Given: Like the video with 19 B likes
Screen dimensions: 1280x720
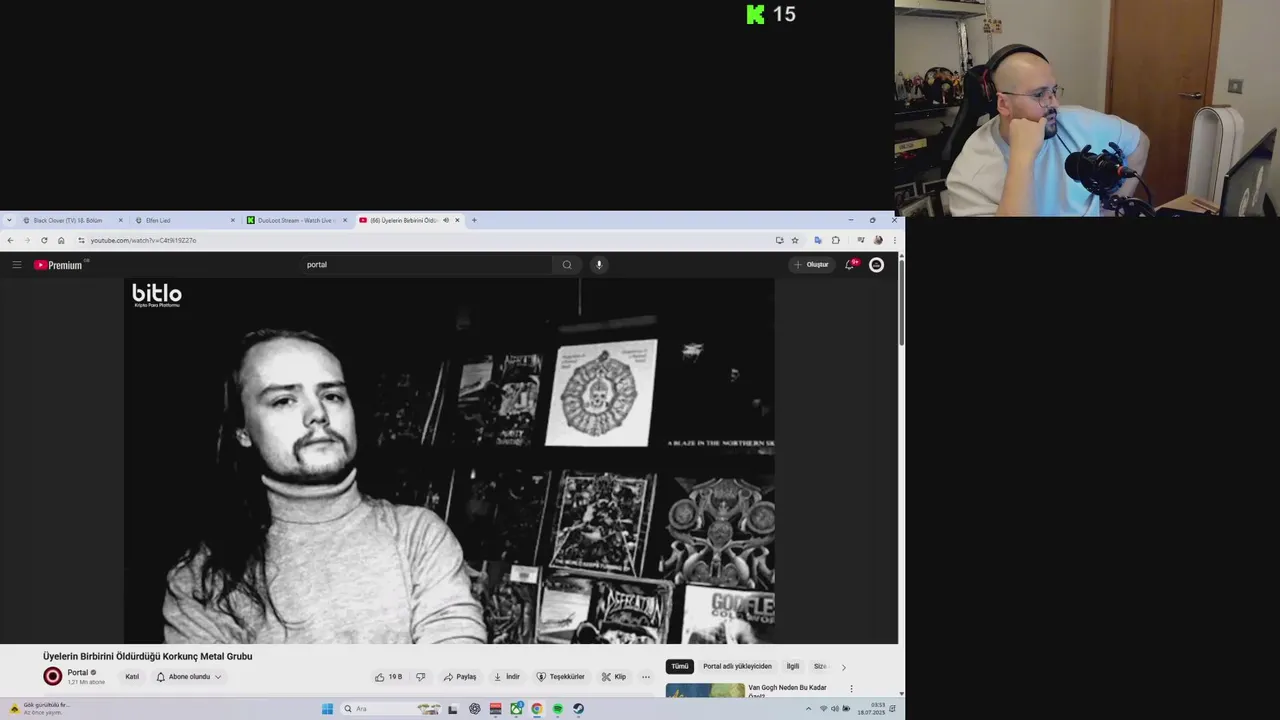Looking at the screenshot, I should tap(388, 677).
